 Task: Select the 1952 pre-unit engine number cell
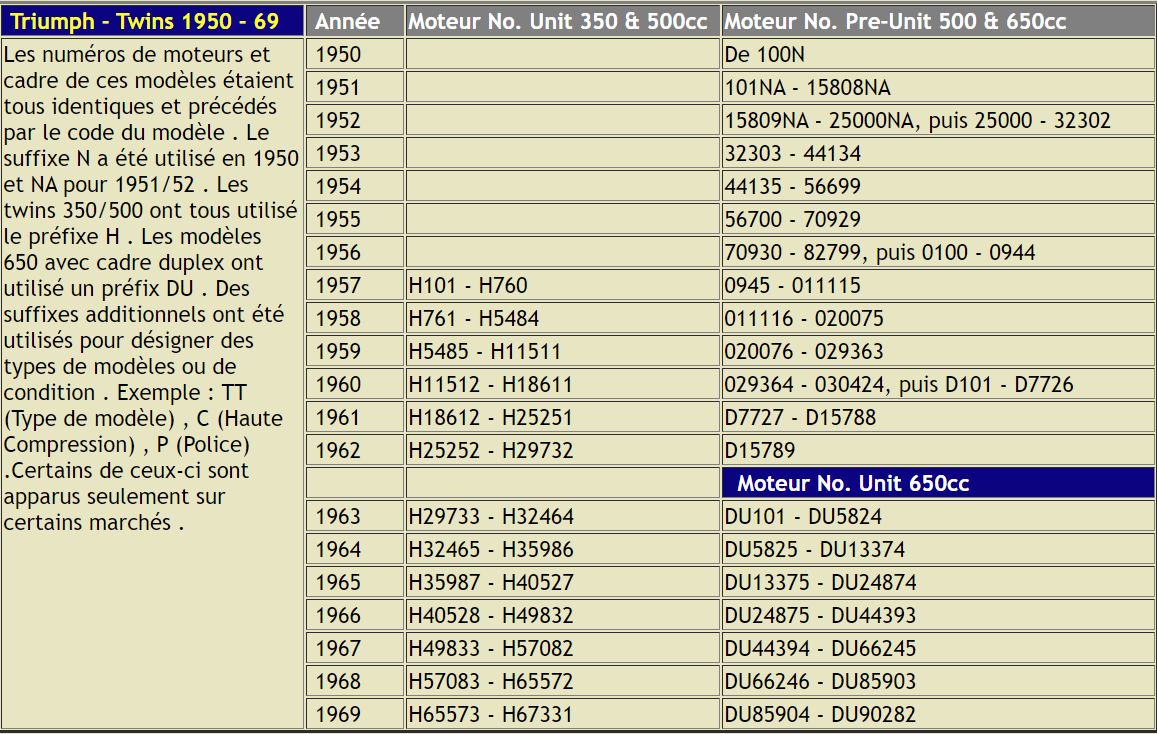click(917, 121)
